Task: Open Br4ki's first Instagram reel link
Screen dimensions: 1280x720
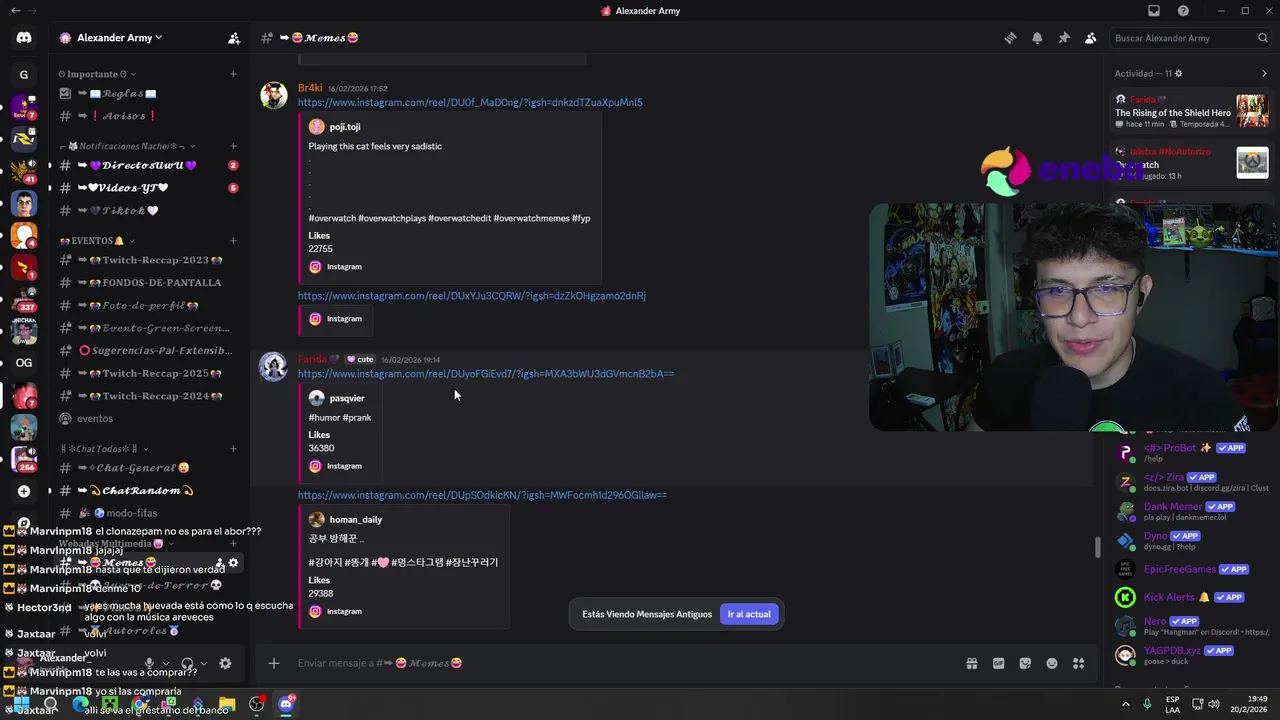Action: click(470, 103)
